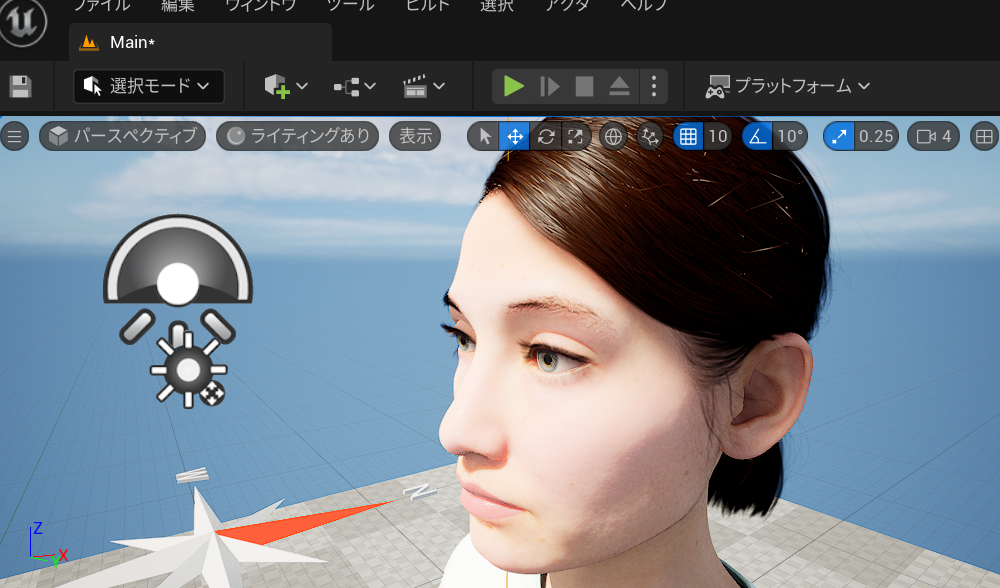Open surface snapping options icon
Screen dimensions: 1000x588
coord(649,136)
